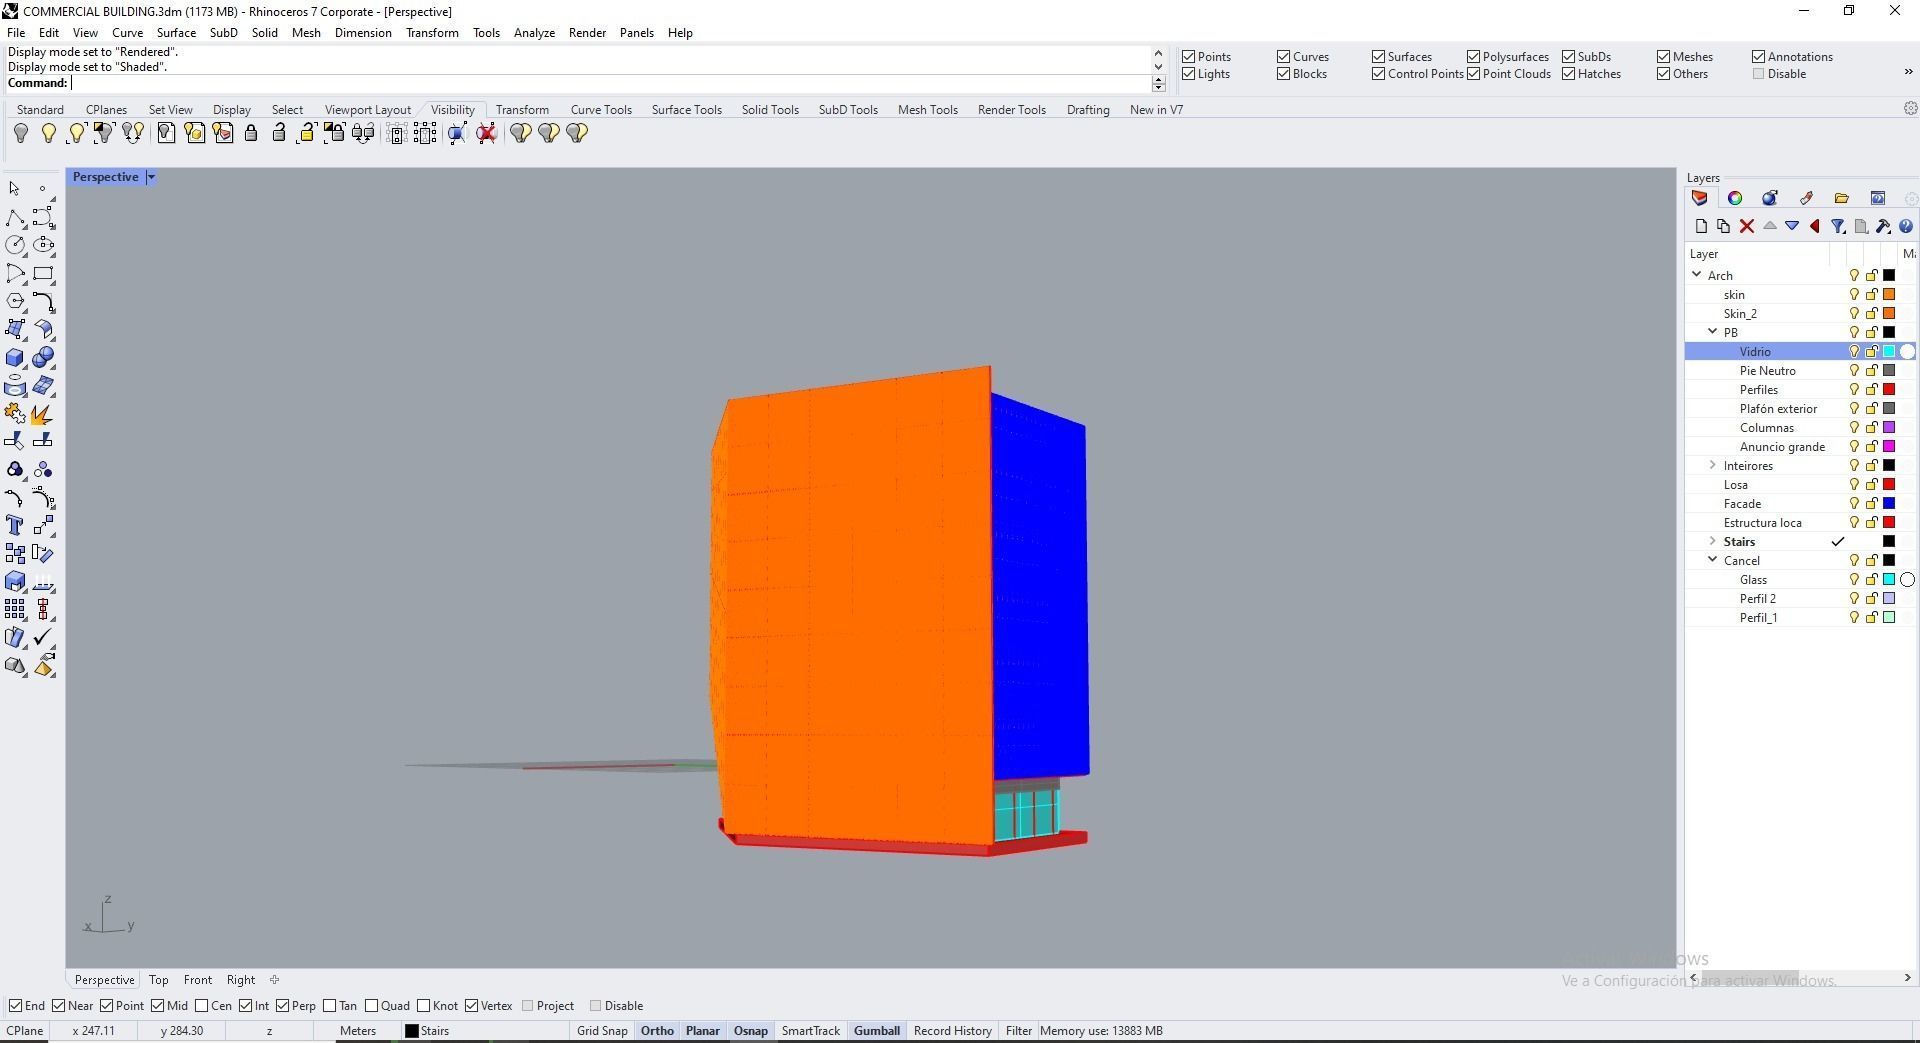1920x1043 pixels.
Task: Expand the selection filter overflow chevron
Action: (1908, 71)
